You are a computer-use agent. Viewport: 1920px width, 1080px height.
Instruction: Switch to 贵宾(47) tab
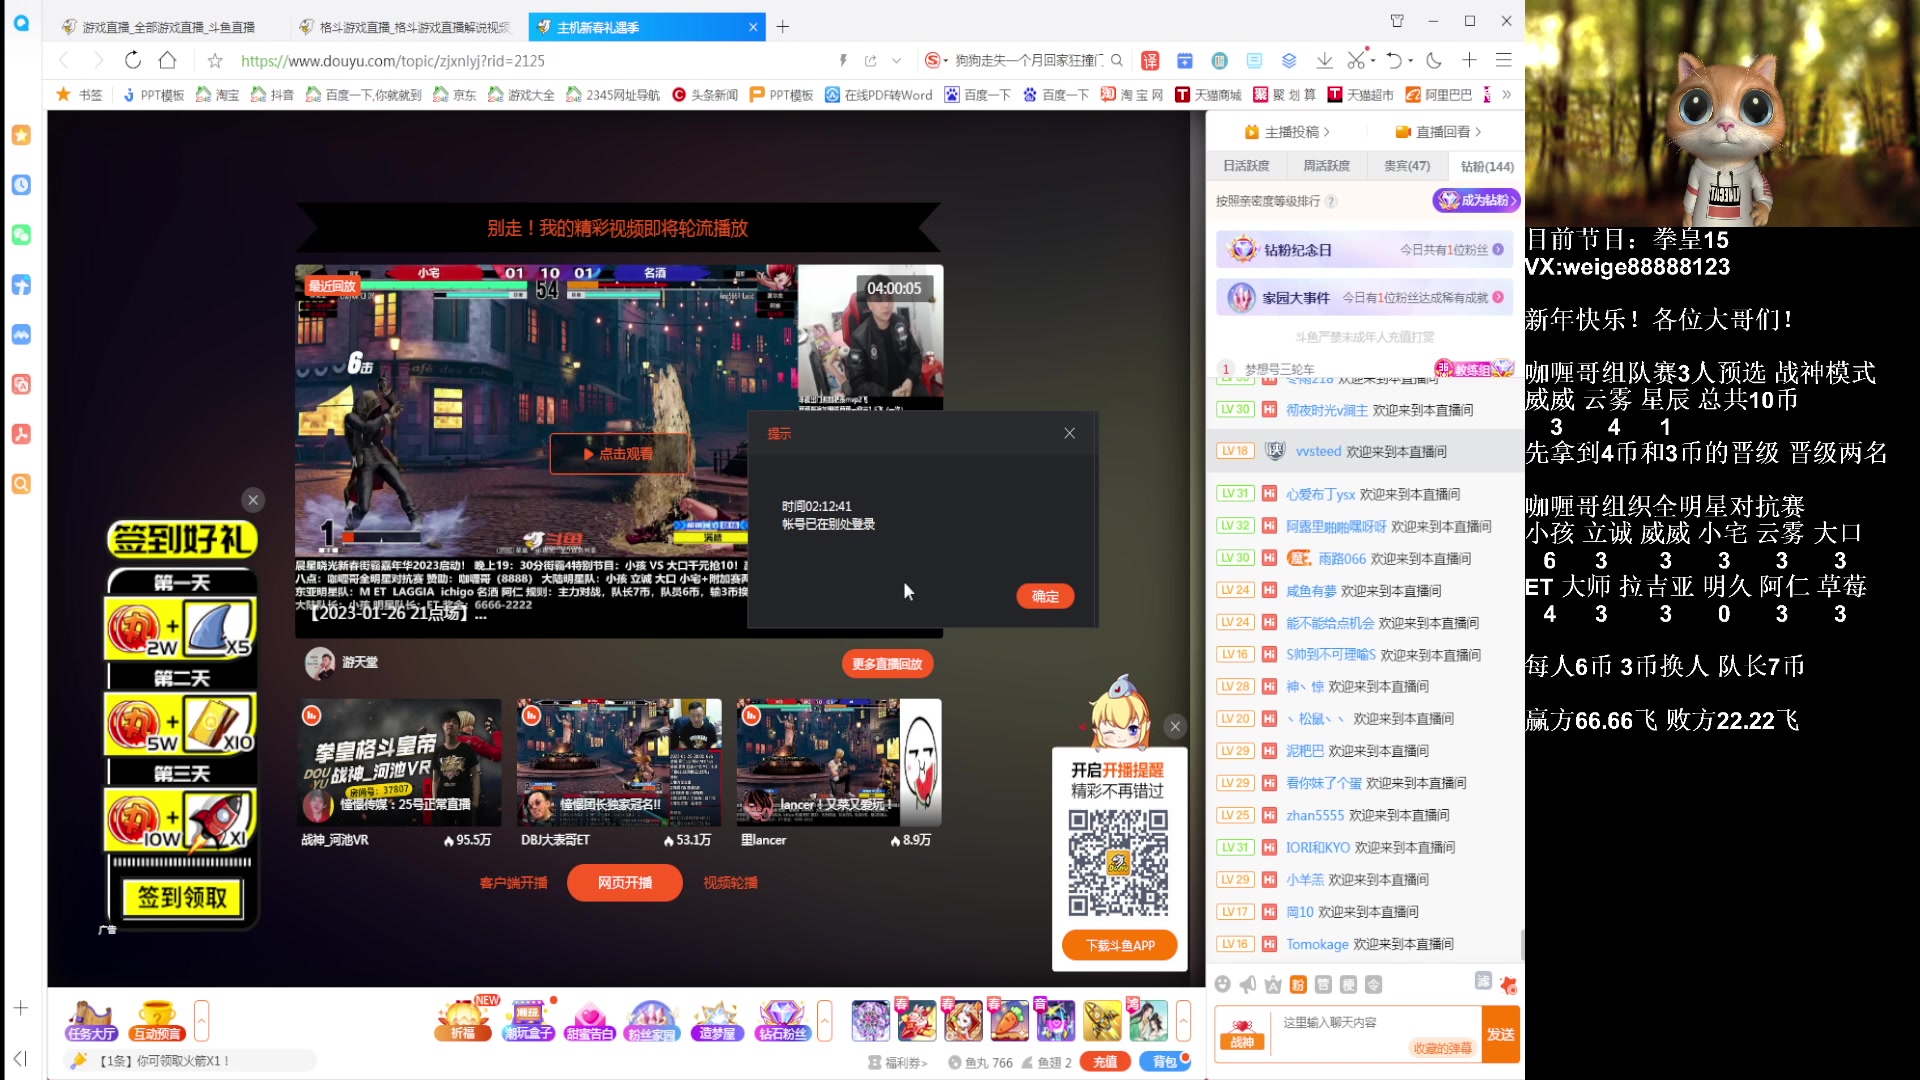(1406, 166)
